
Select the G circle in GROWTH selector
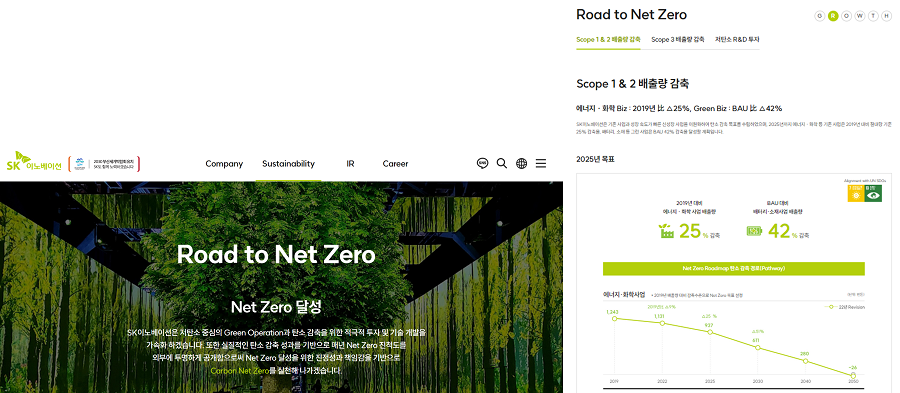(820, 16)
